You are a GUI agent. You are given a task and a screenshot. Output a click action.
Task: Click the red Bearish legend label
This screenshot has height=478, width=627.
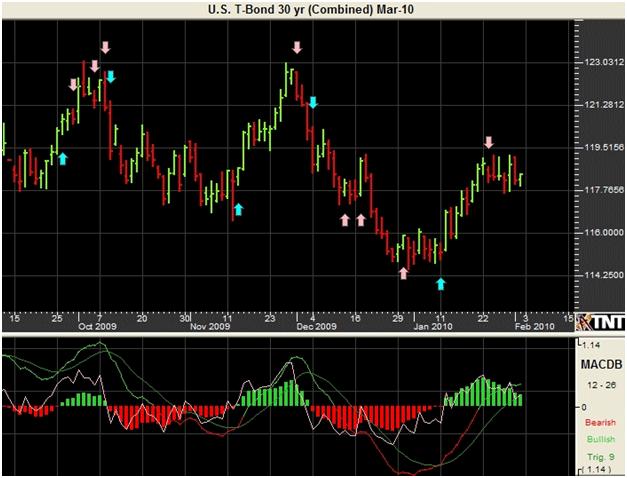point(600,422)
